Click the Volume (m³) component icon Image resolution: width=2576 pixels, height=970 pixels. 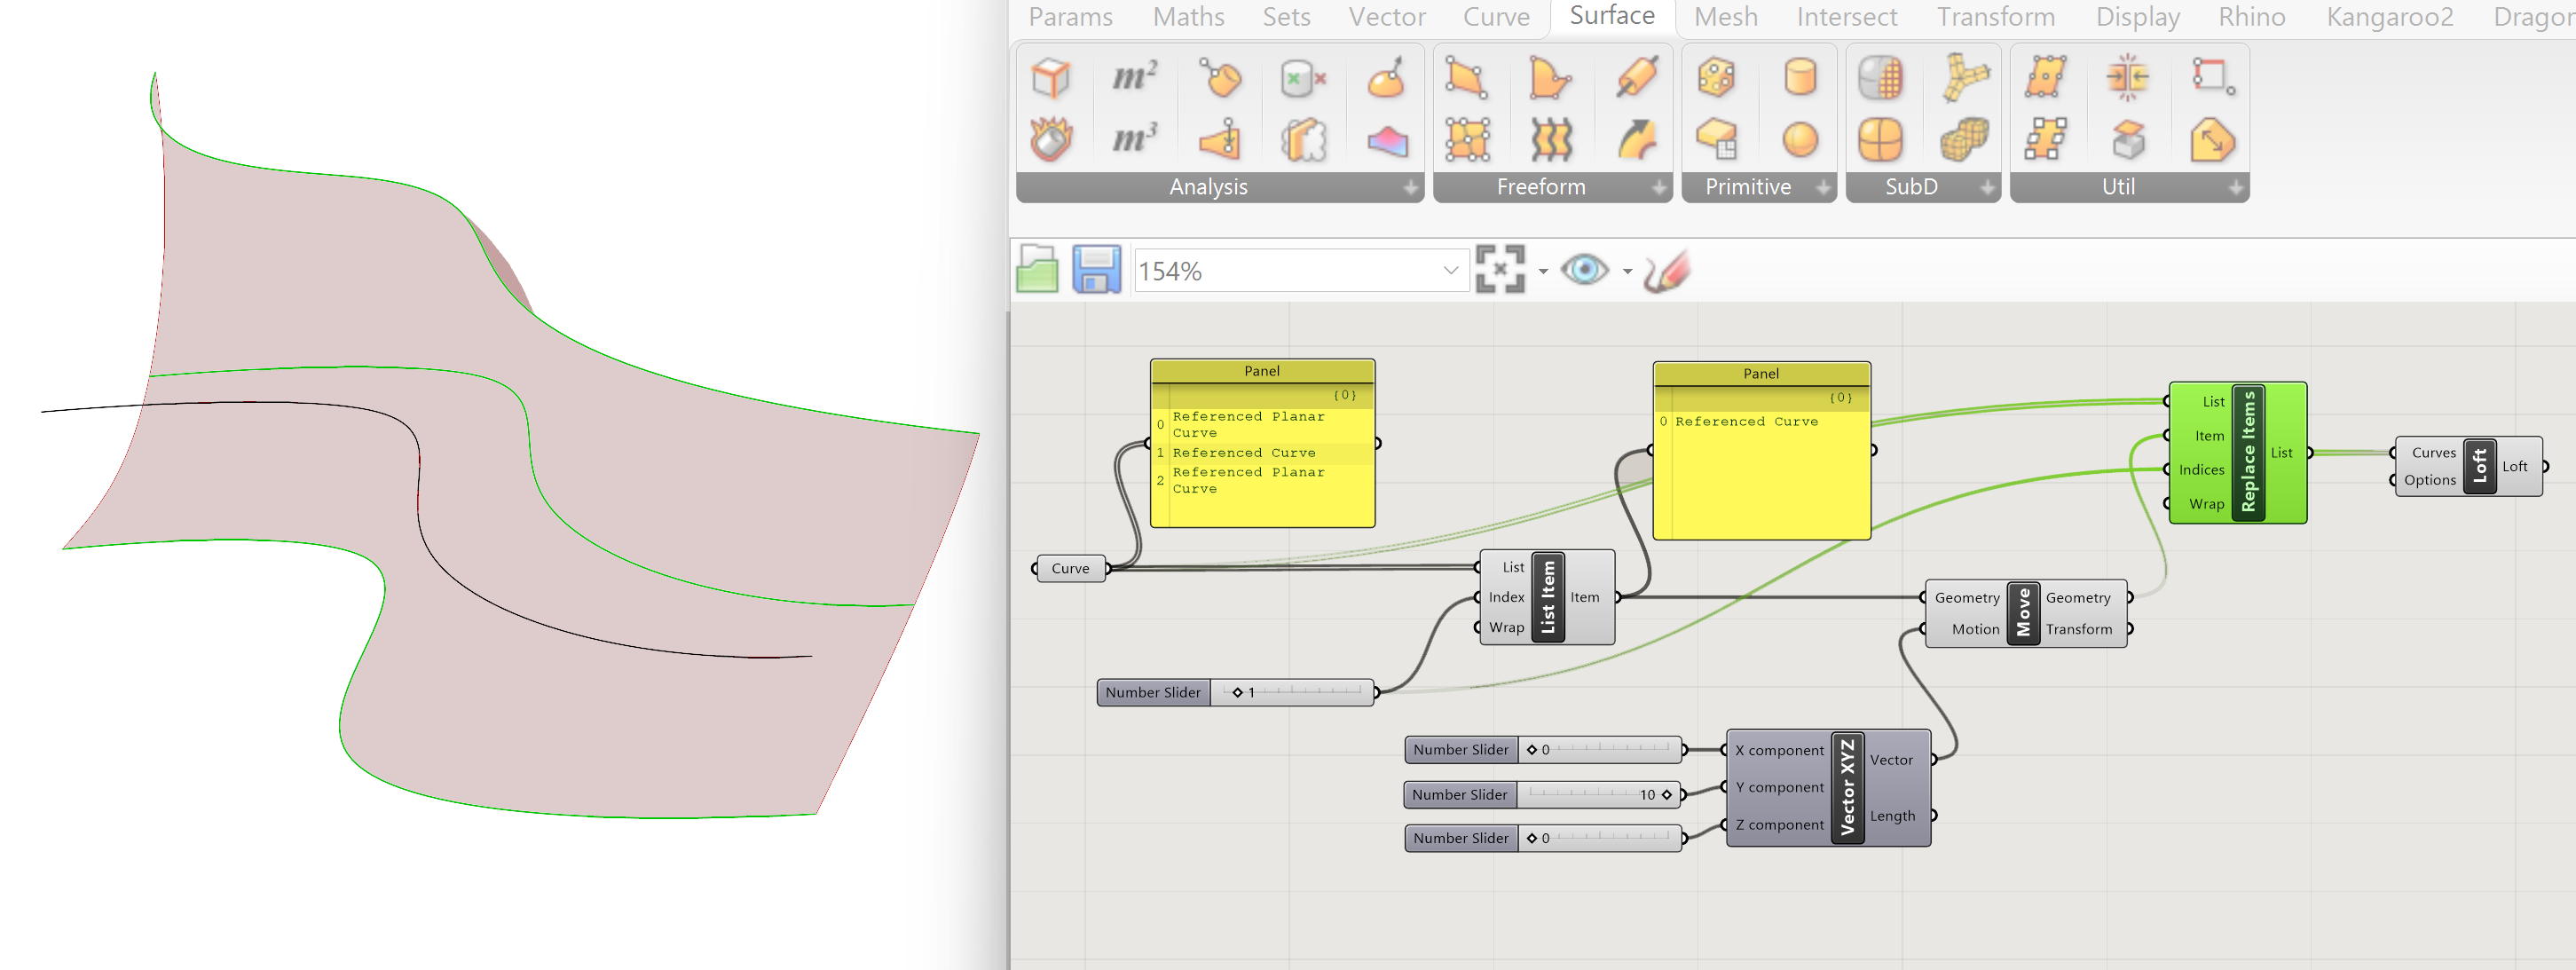coord(1135,139)
